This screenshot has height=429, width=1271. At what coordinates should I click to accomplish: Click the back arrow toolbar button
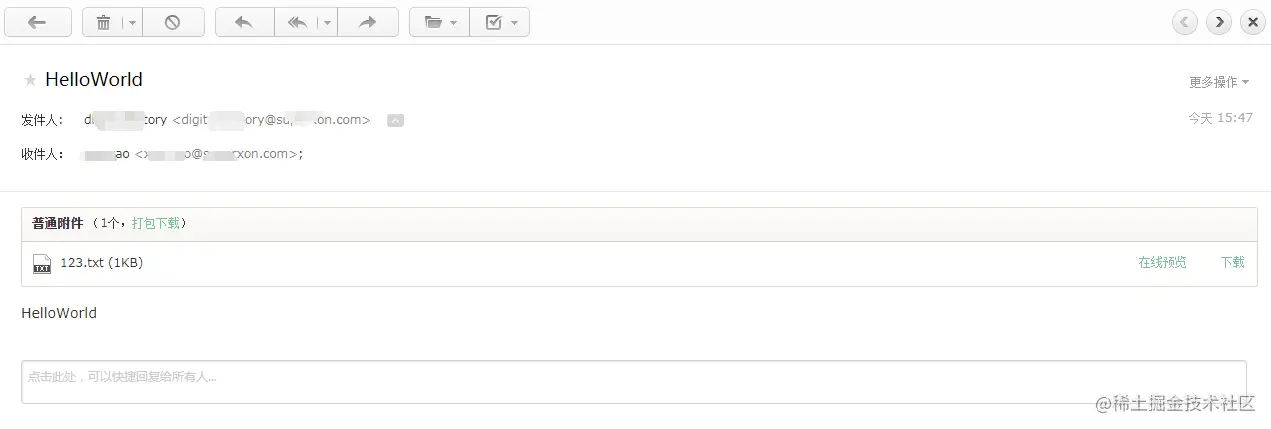coord(38,22)
